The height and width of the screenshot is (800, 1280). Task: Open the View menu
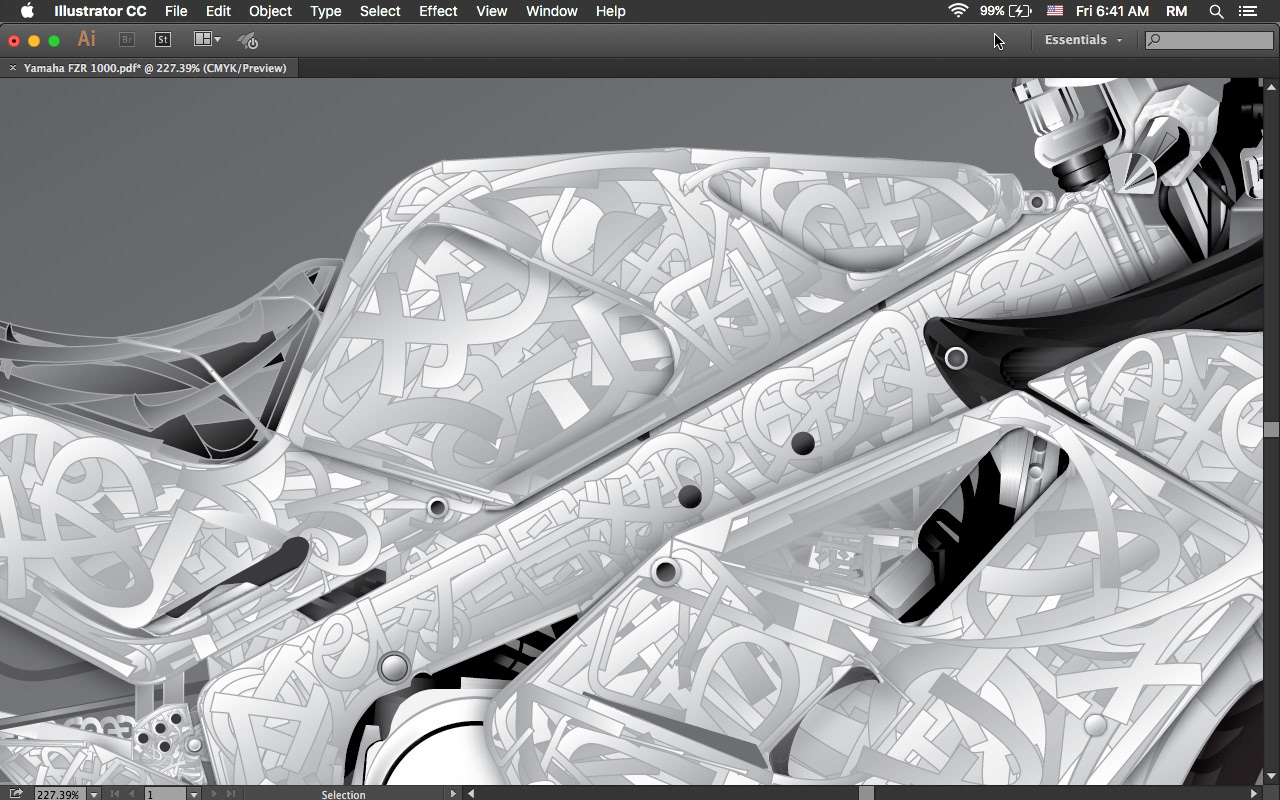click(x=491, y=11)
